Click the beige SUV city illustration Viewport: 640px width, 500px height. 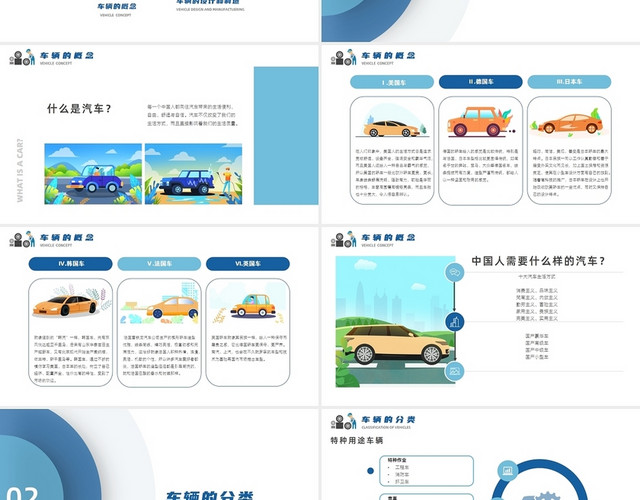(x=395, y=322)
